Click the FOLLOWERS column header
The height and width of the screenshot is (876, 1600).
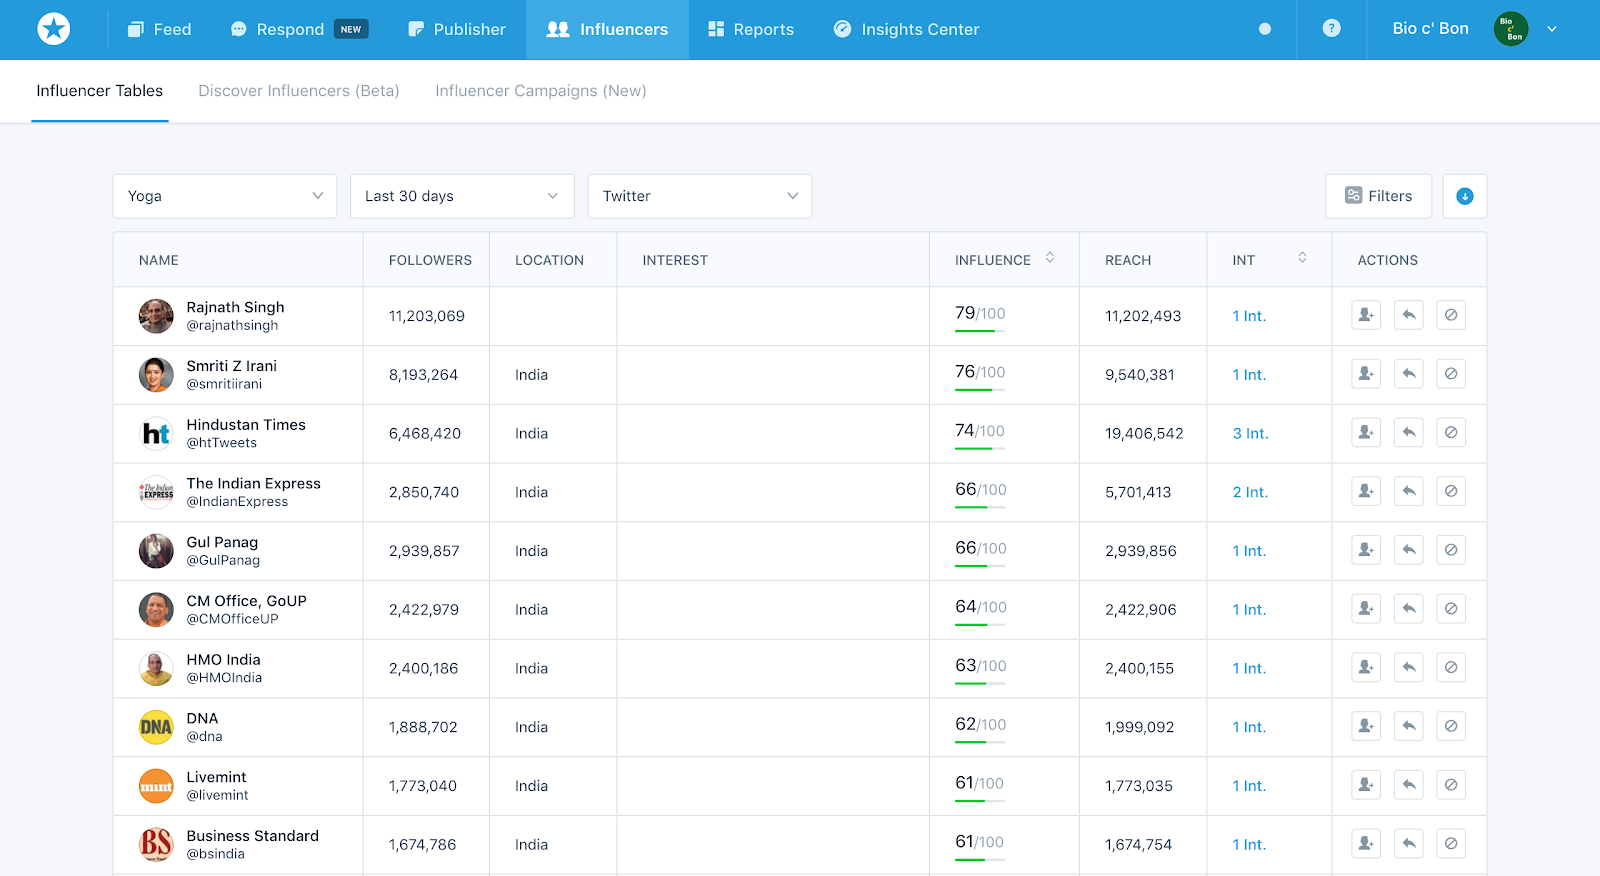pos(430,260)
